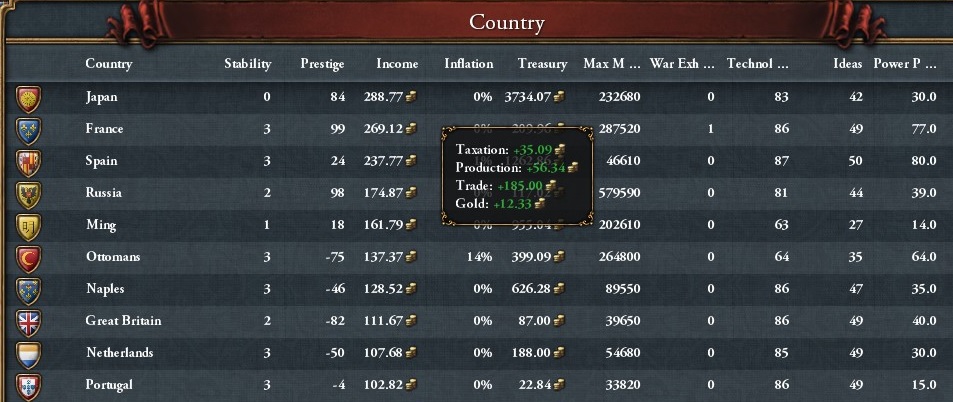This screenshot has height=402, width=953.
Task: Click Portugal's flag shield icon
Action: tap(28, 385)
